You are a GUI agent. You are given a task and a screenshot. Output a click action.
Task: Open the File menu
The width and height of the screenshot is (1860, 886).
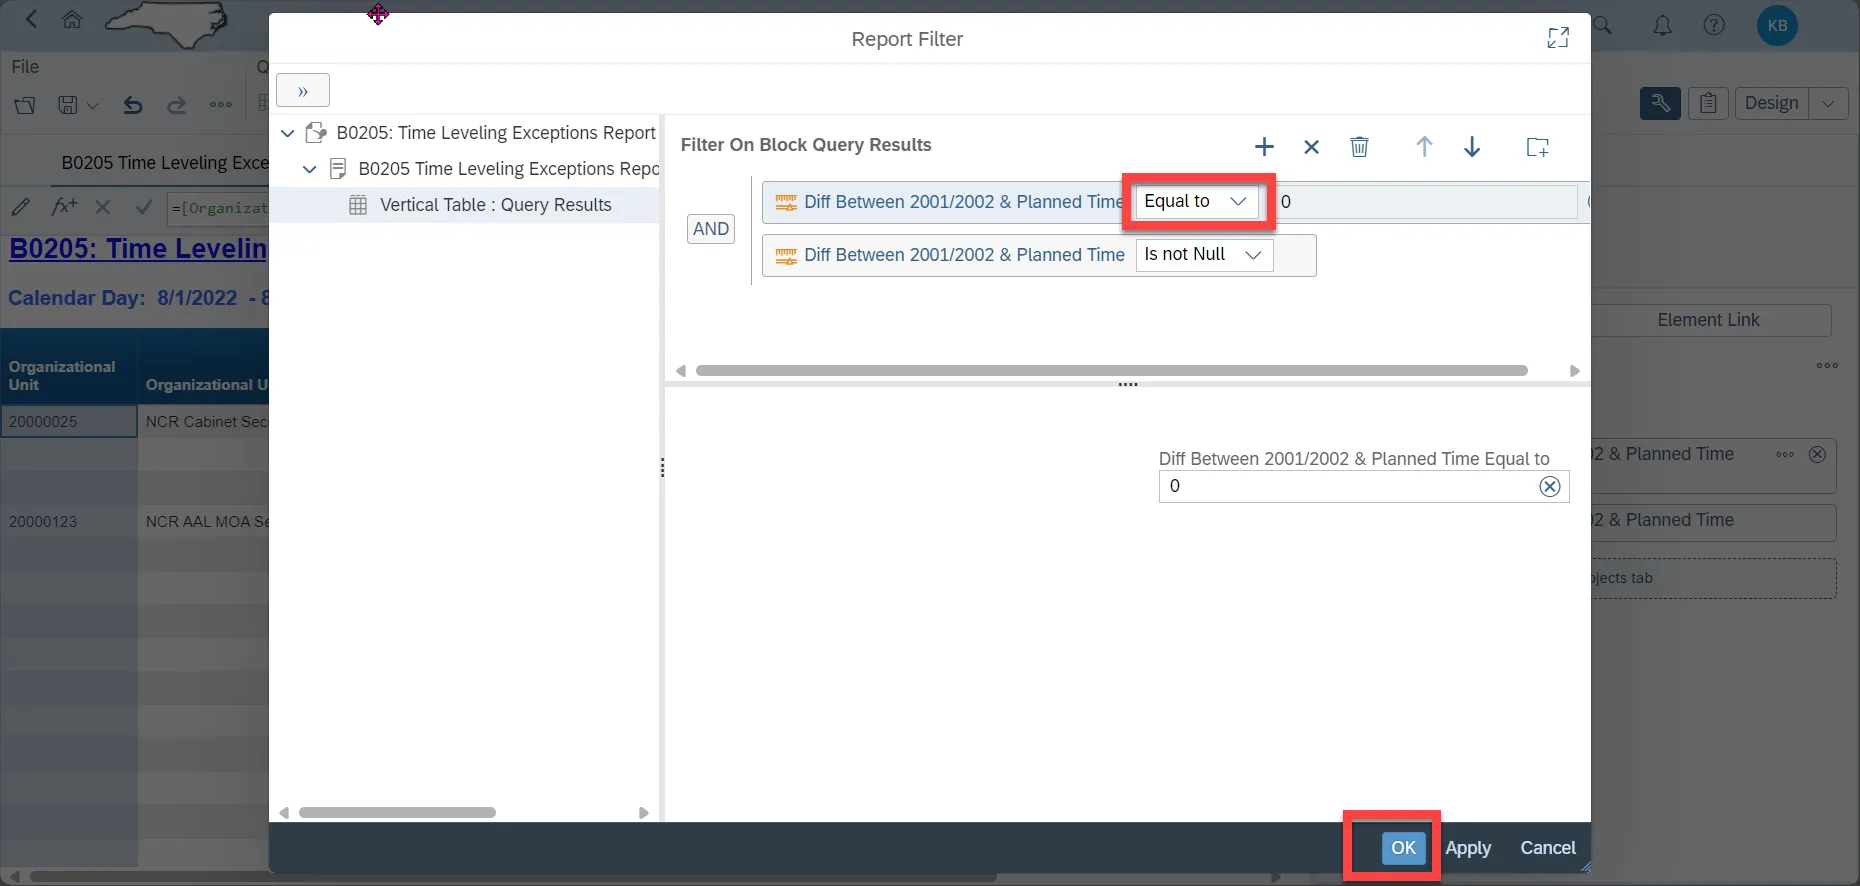25,67
